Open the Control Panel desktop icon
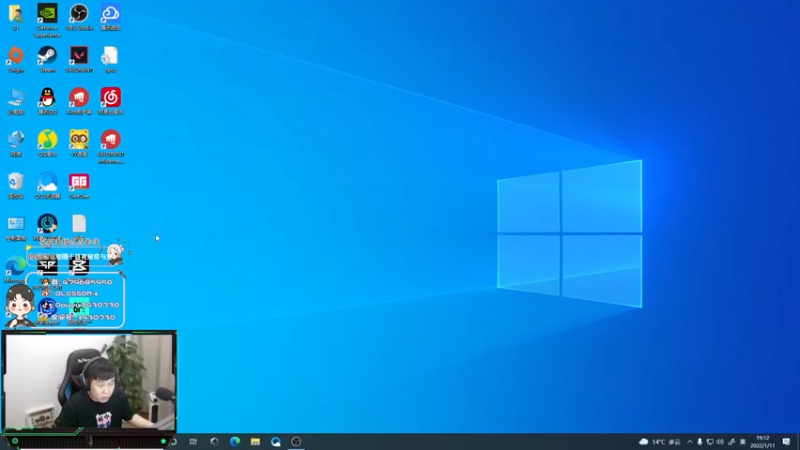800x450 pixels. (16, 228)
